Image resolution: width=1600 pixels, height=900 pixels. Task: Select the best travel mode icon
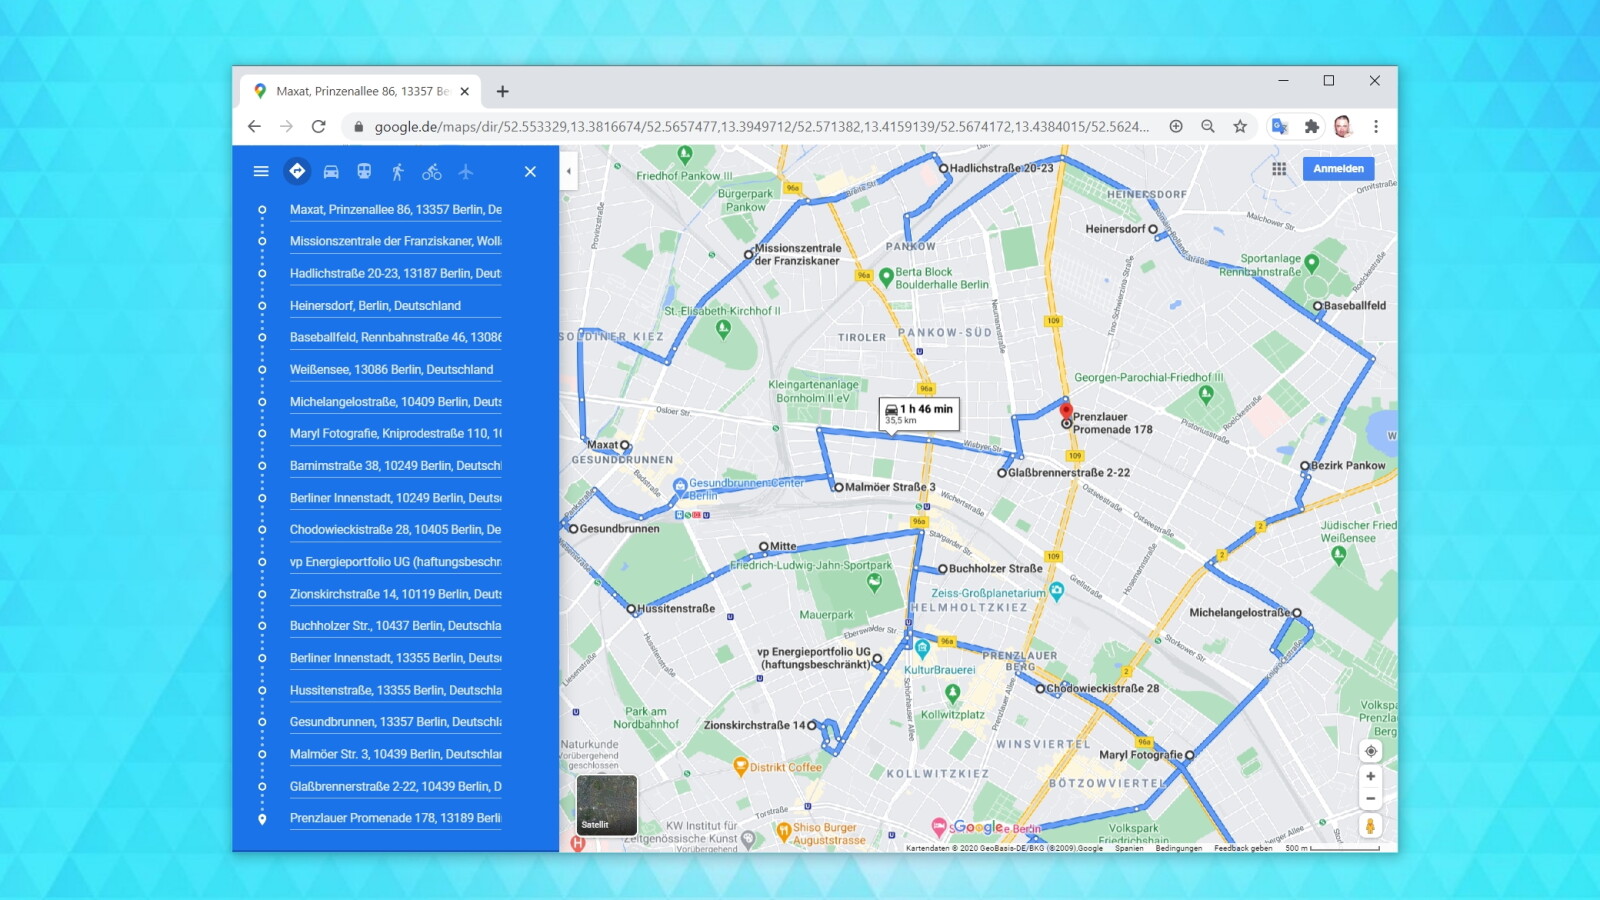point(297,171)
